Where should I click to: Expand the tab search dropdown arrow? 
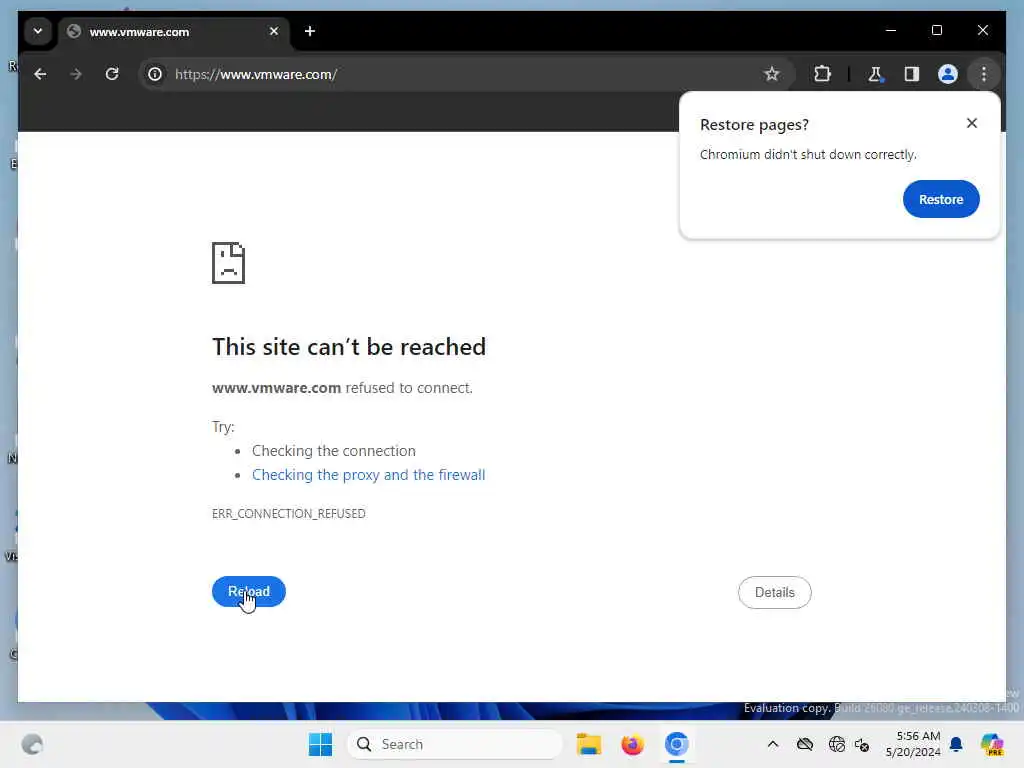pos(38,31)
